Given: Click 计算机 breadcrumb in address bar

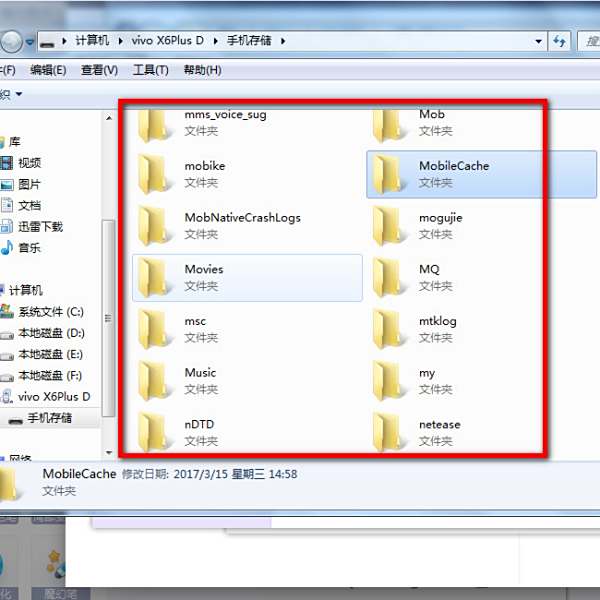Looking at the screenshot, I should (92, 40).
